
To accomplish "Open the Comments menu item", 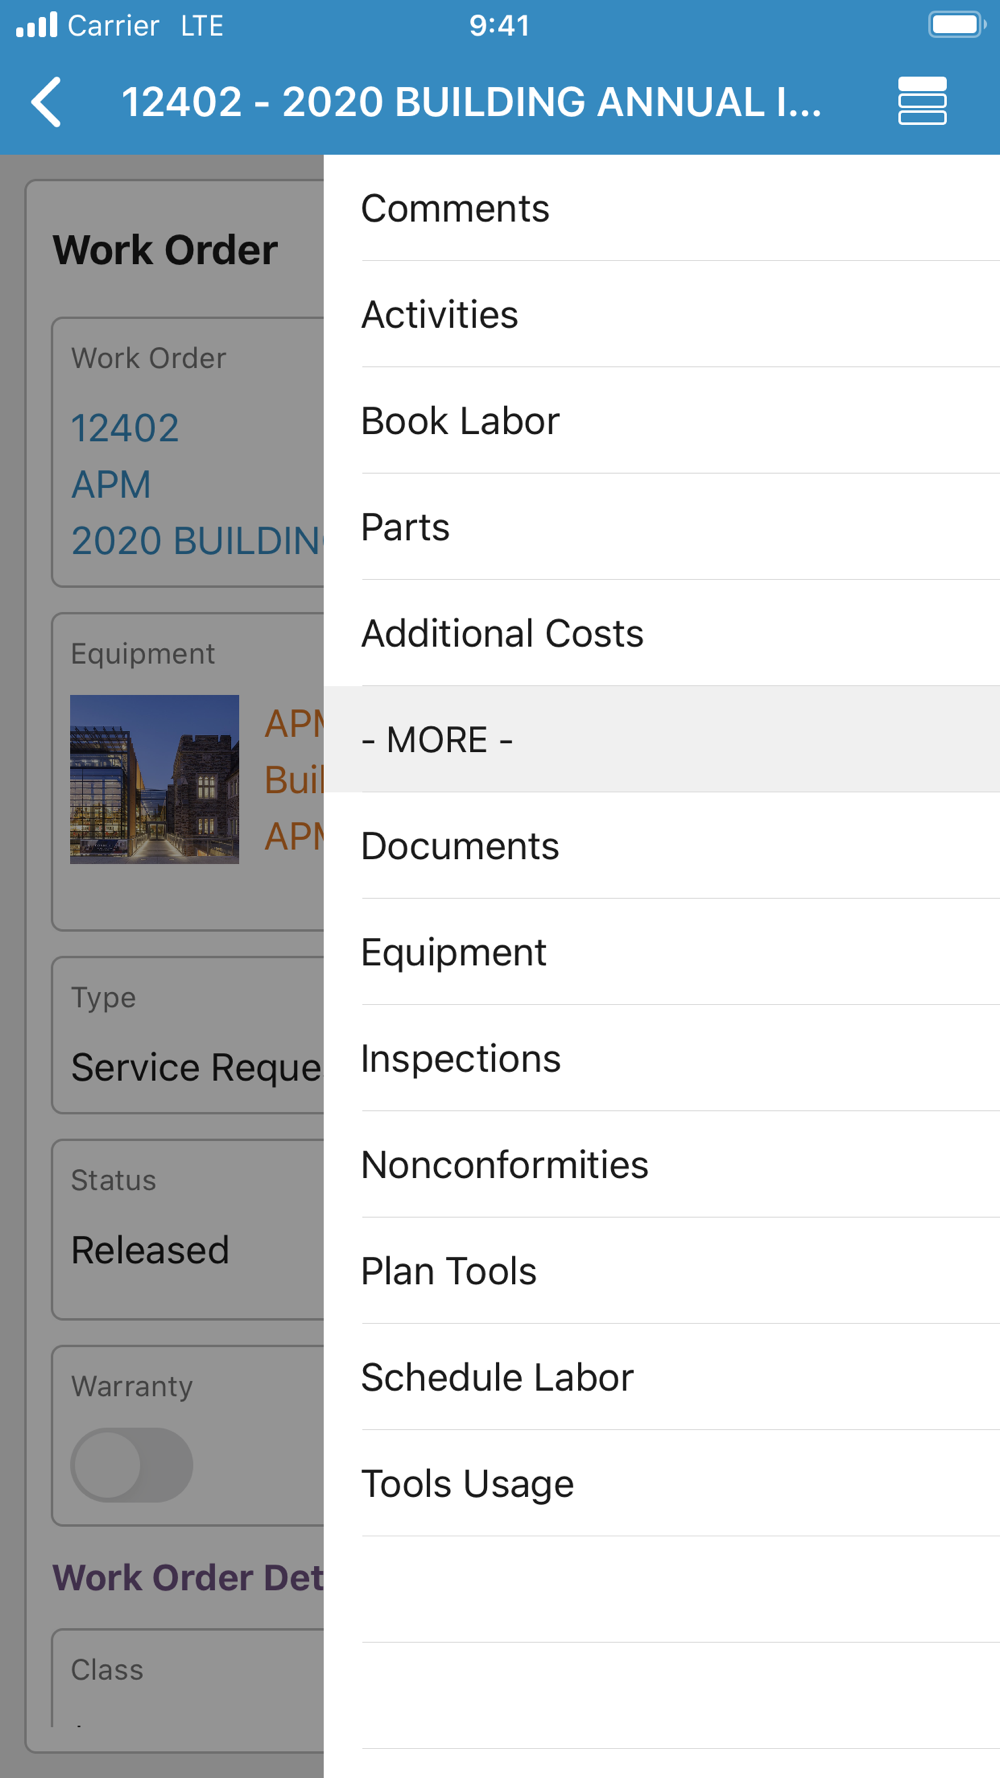I will (x=662, y=208).
